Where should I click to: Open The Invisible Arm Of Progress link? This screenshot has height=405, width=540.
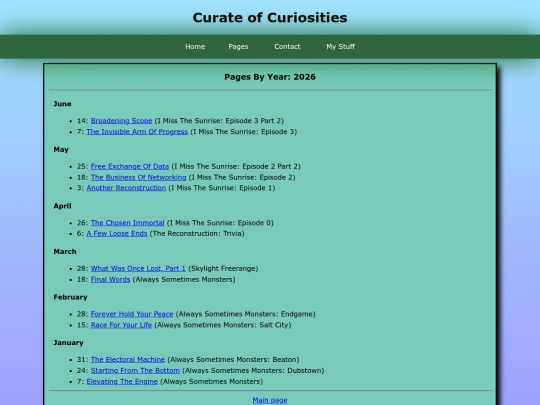click(137, 132)
